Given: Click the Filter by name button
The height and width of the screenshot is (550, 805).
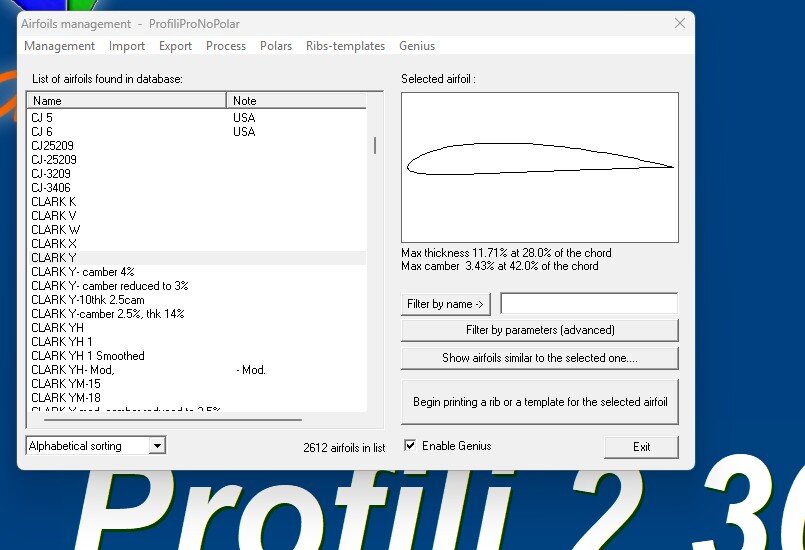Looking at the screenshot, I should click(x=446, y=304).
